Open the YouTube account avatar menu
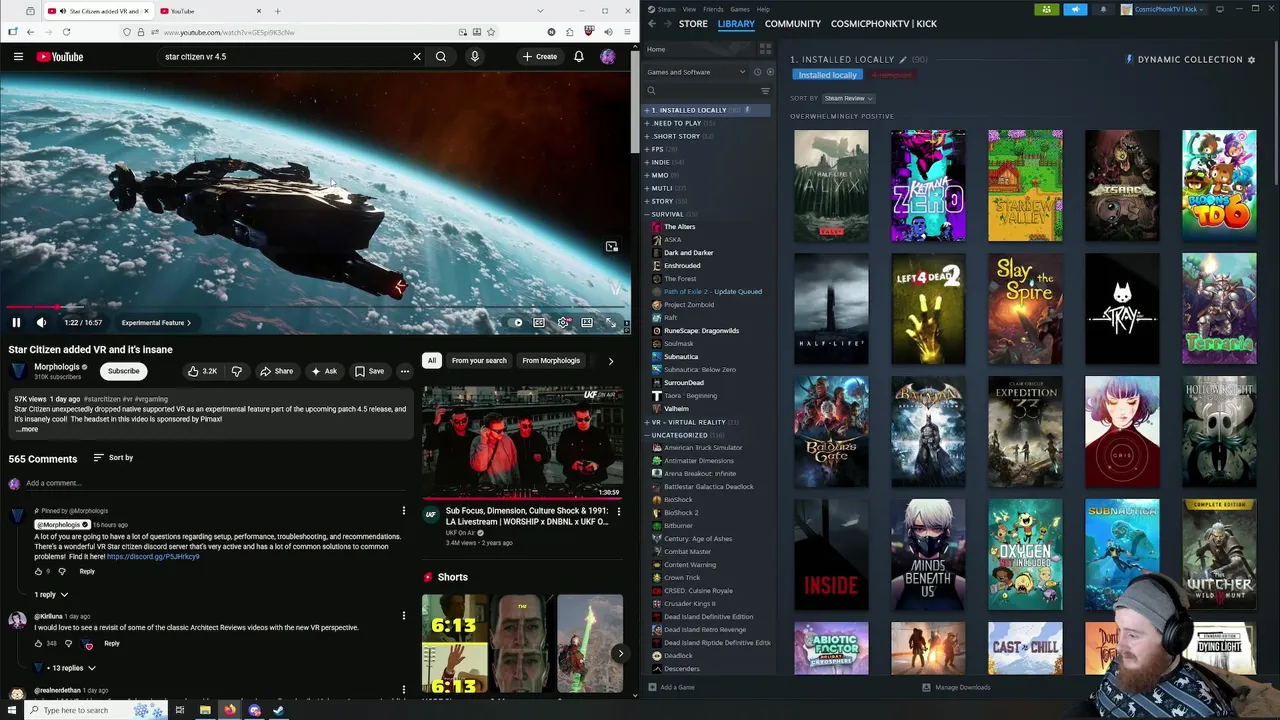Image resolution: width=1280 pixels, height=720 pixels. (608, 57)
